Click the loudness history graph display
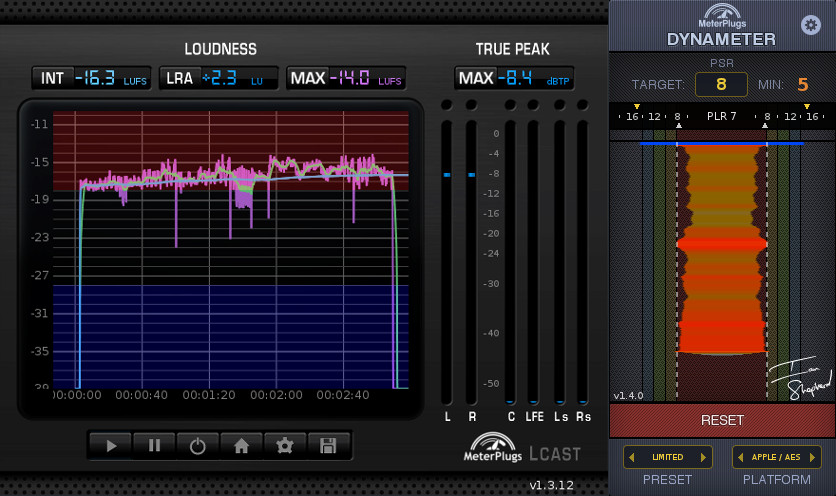Viewport: 836px width, 496px height. (231, 250)
